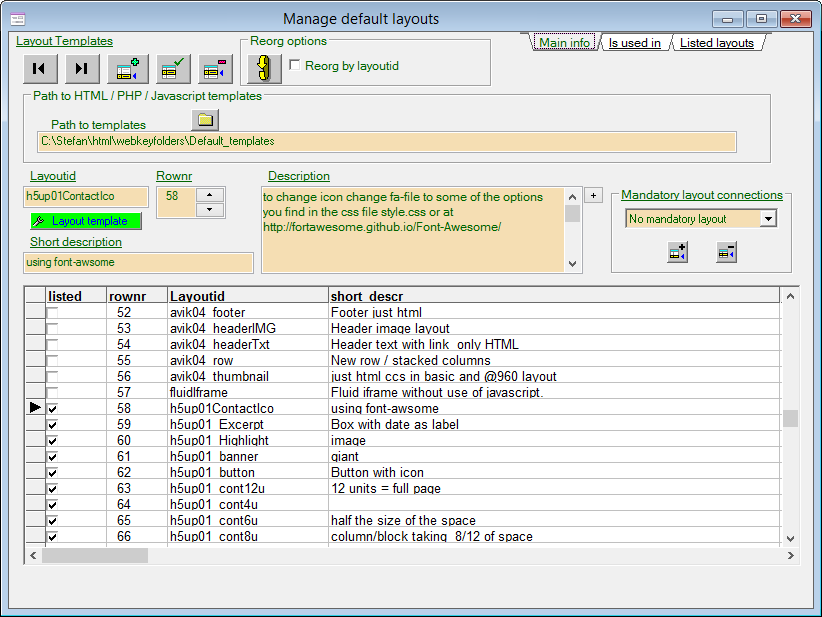Switch to Is used in tab
The width and height of the screenshot is (822, 617).
coord(634,43)
